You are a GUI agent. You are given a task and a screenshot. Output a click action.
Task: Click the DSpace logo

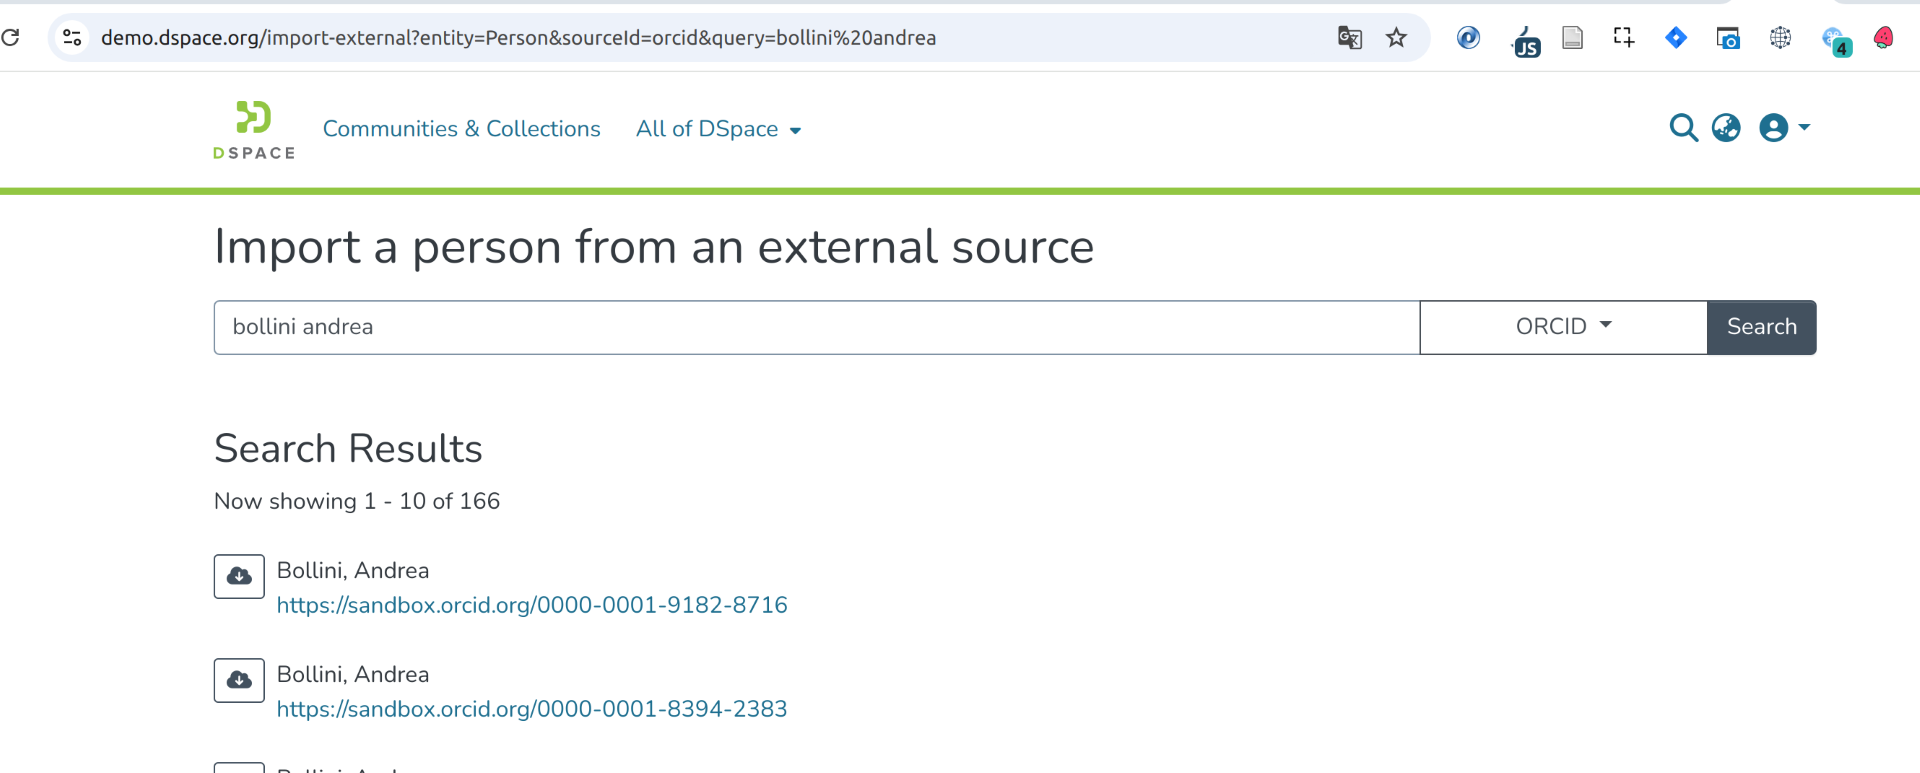253,129
